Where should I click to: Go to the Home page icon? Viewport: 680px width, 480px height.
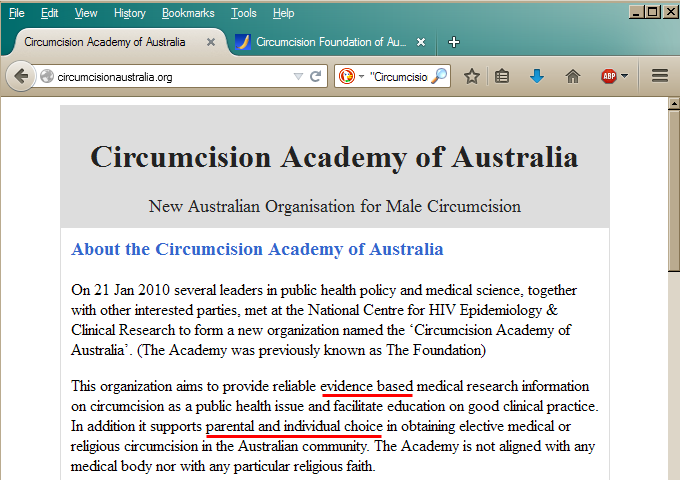(573, 76)
